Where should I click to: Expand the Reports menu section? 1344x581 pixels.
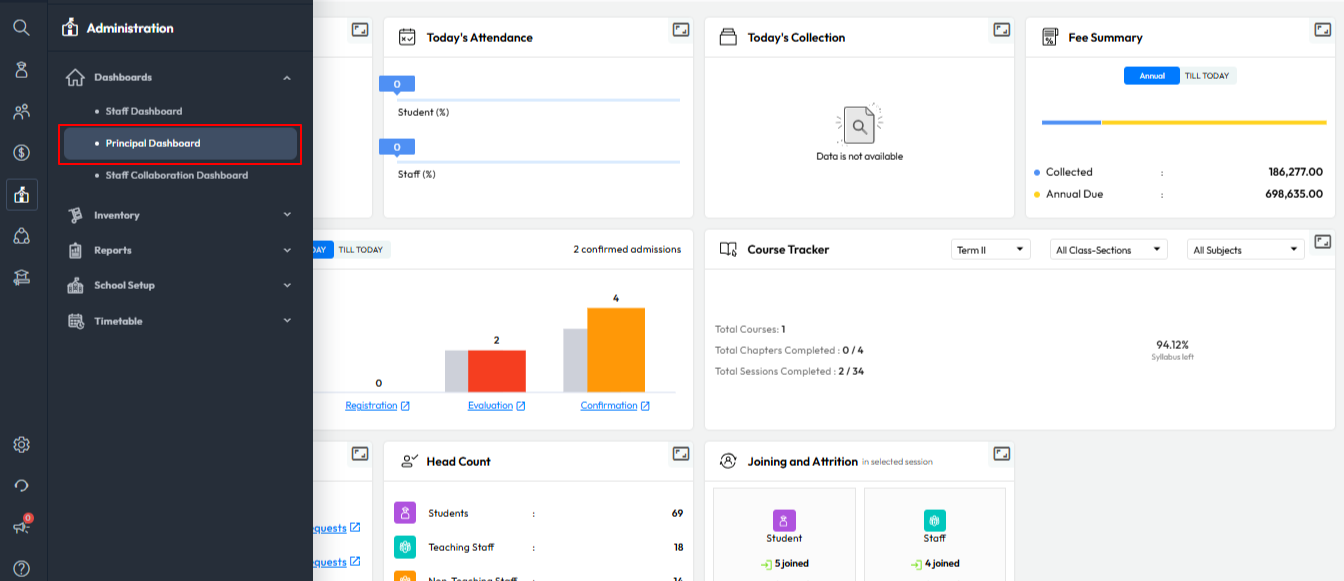180,250
